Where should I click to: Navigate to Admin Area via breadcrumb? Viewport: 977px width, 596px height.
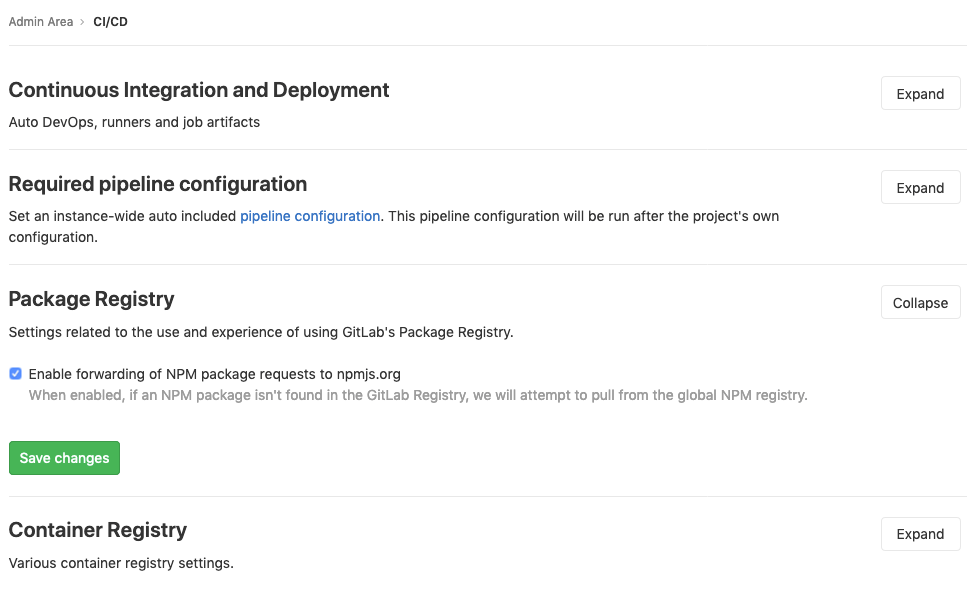tap(41, 21)
